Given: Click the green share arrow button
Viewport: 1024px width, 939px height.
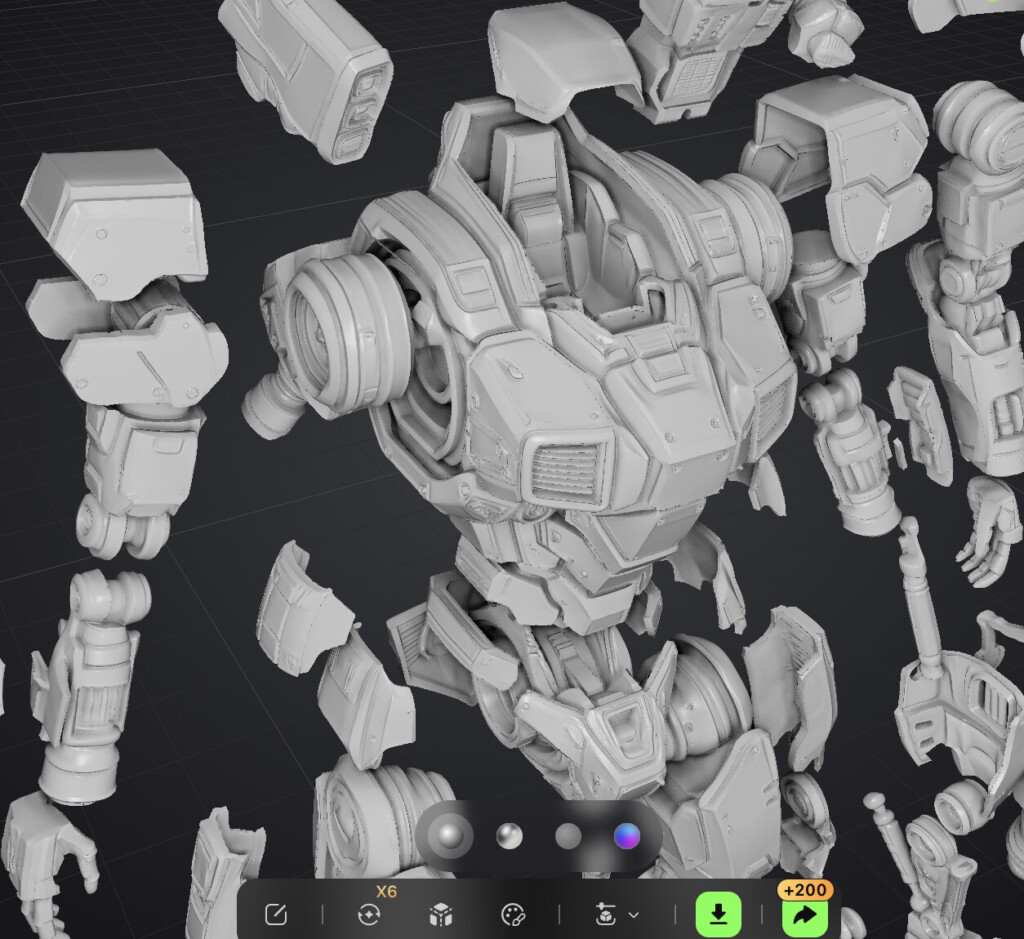Looking at the screenshot, I should point(805,915).
